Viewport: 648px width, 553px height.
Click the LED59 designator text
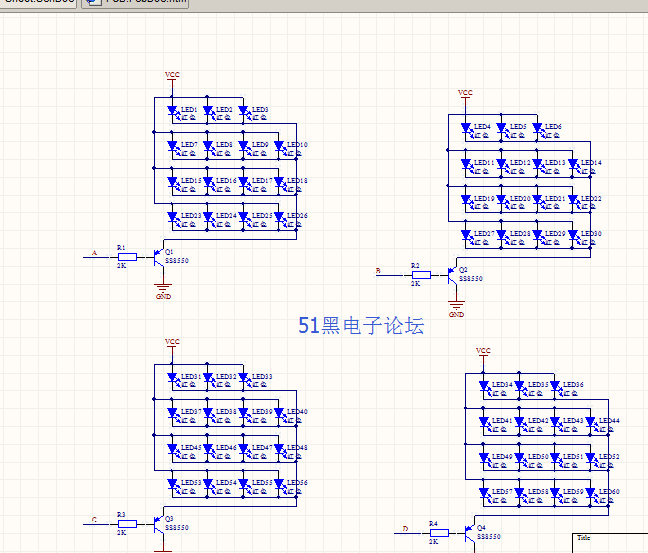(573, 492)
